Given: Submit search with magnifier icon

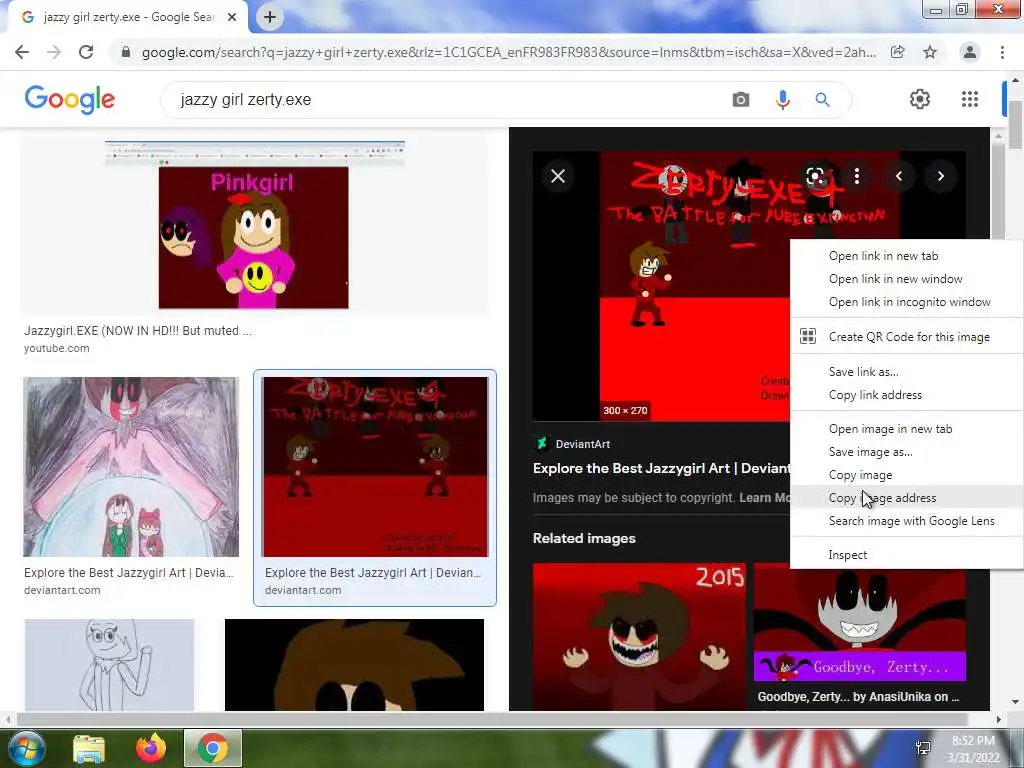Looking at the screenshot, I should click(x=823, y=100).
